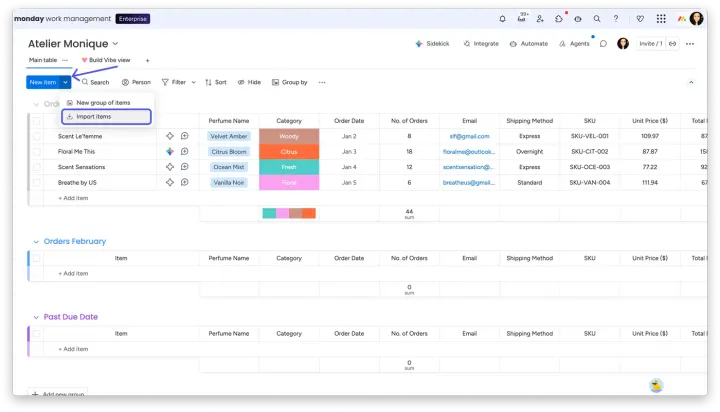The height and width of the screenshot is (412, 720).
Task: Open the user profile avatar in top bar
Action: pos(697,18)
